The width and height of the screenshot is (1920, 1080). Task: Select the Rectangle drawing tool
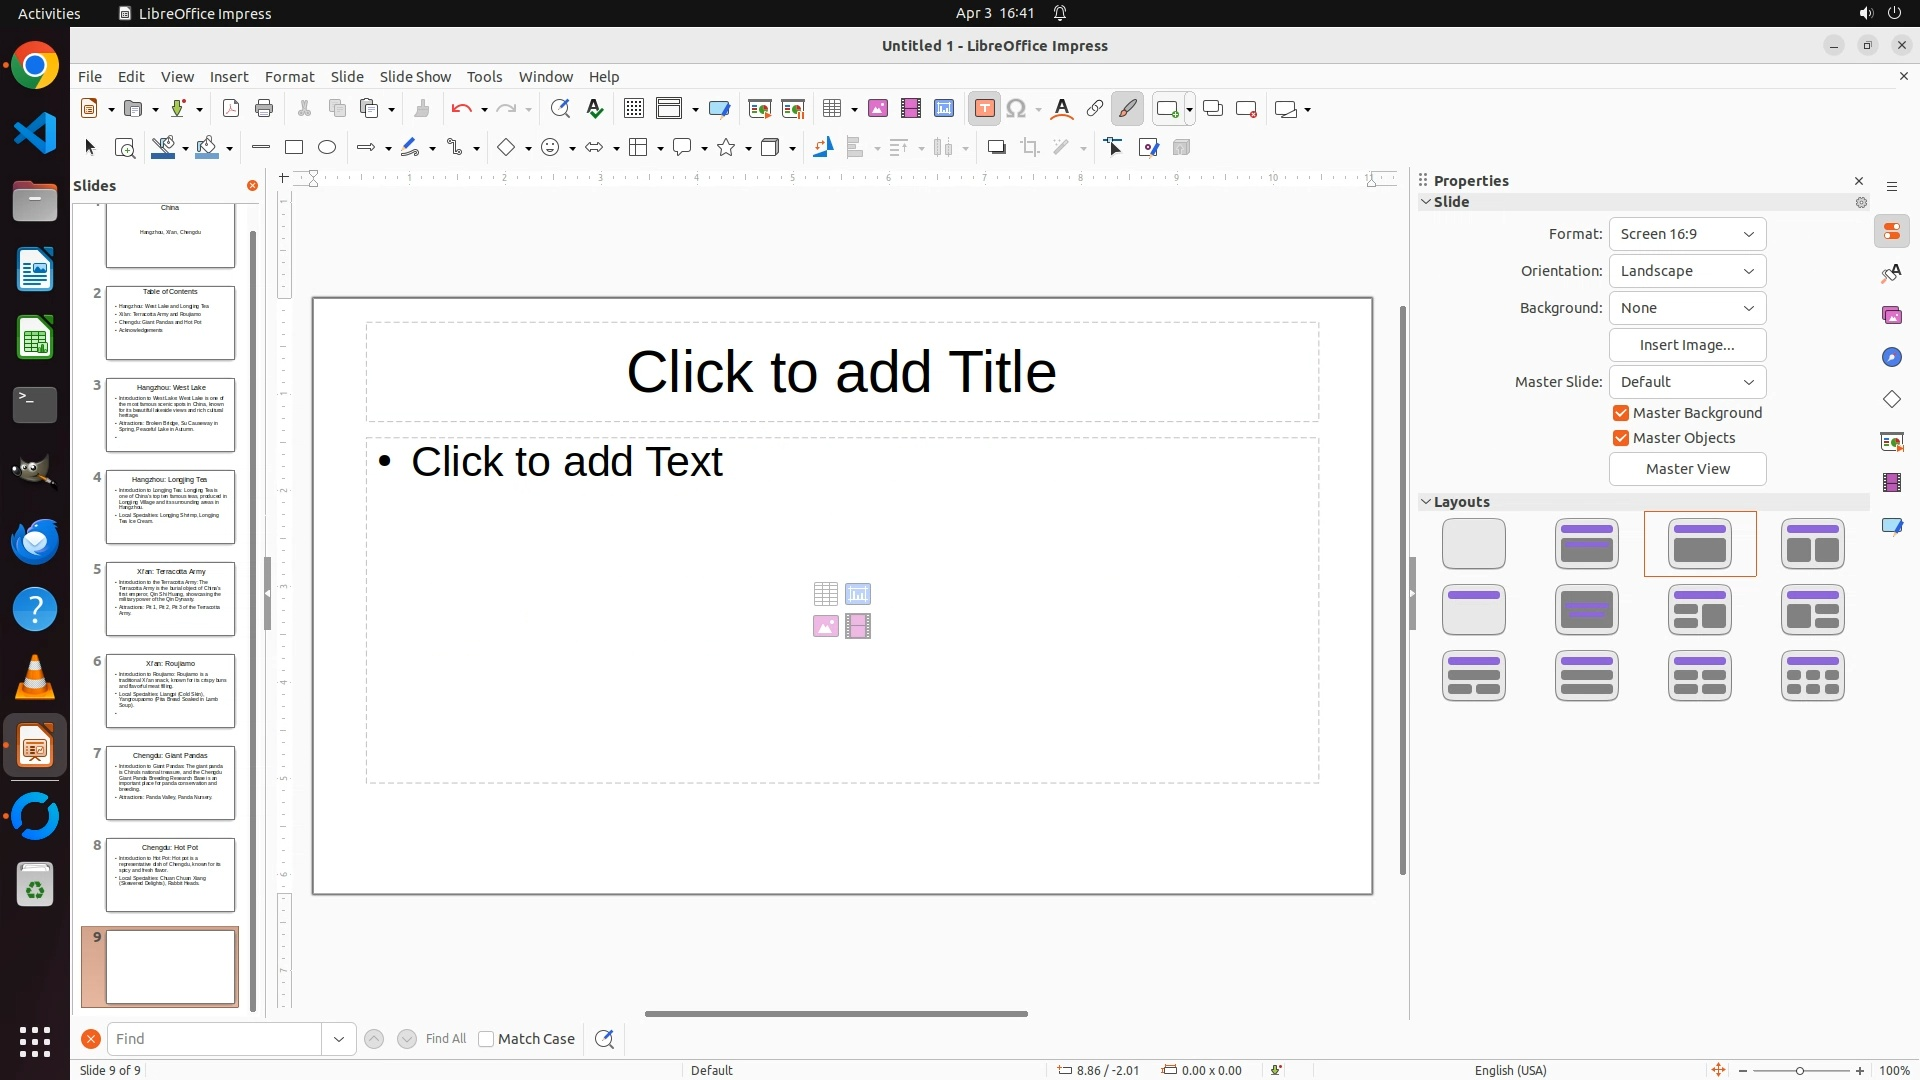pos(294,148)
